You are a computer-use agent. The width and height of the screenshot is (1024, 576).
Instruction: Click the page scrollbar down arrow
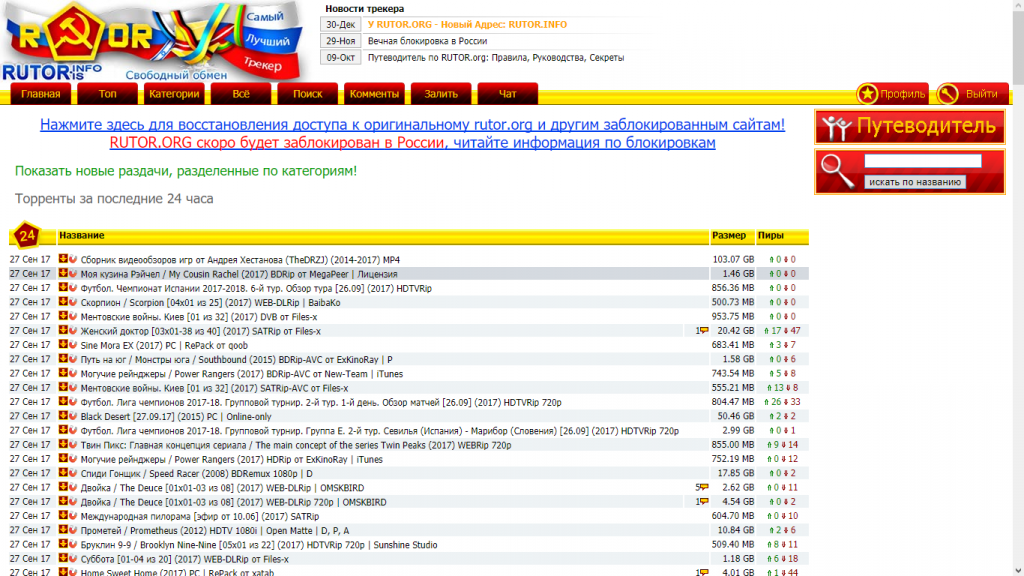click(1018, 569)
